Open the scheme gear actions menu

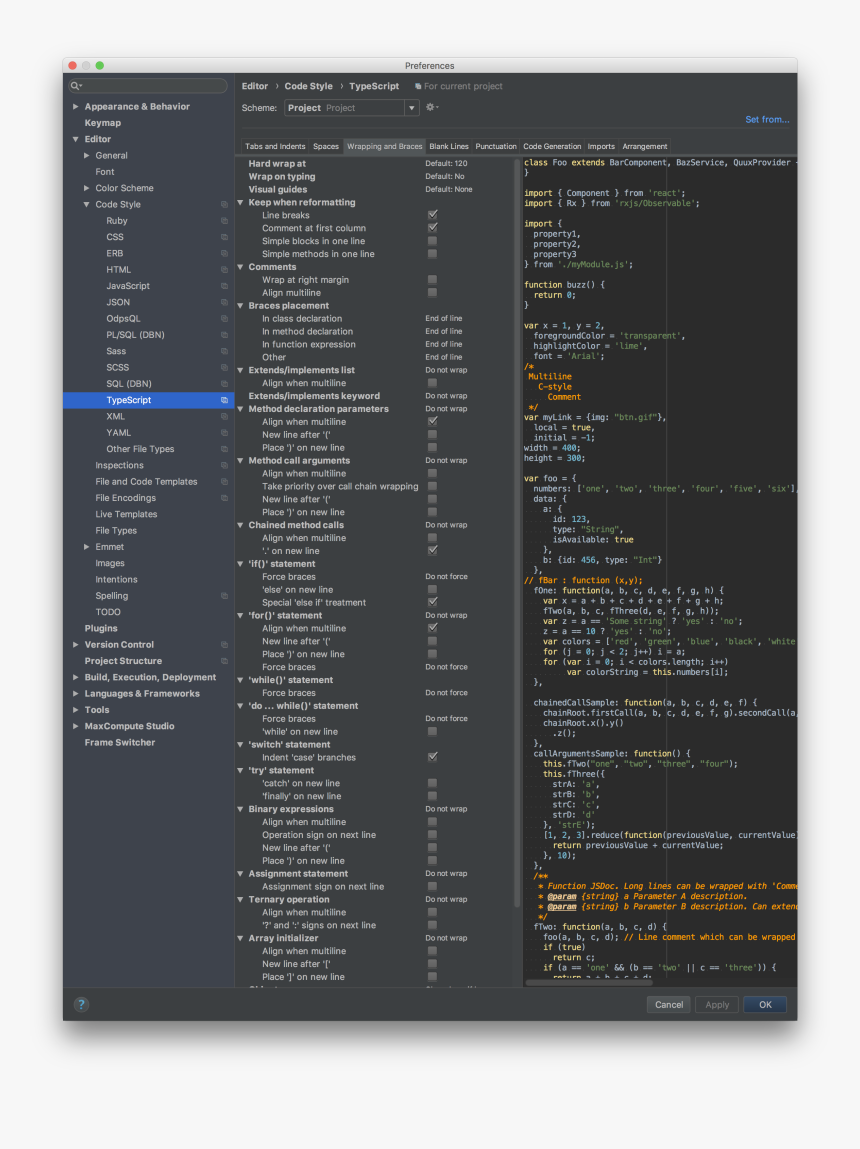431,108
